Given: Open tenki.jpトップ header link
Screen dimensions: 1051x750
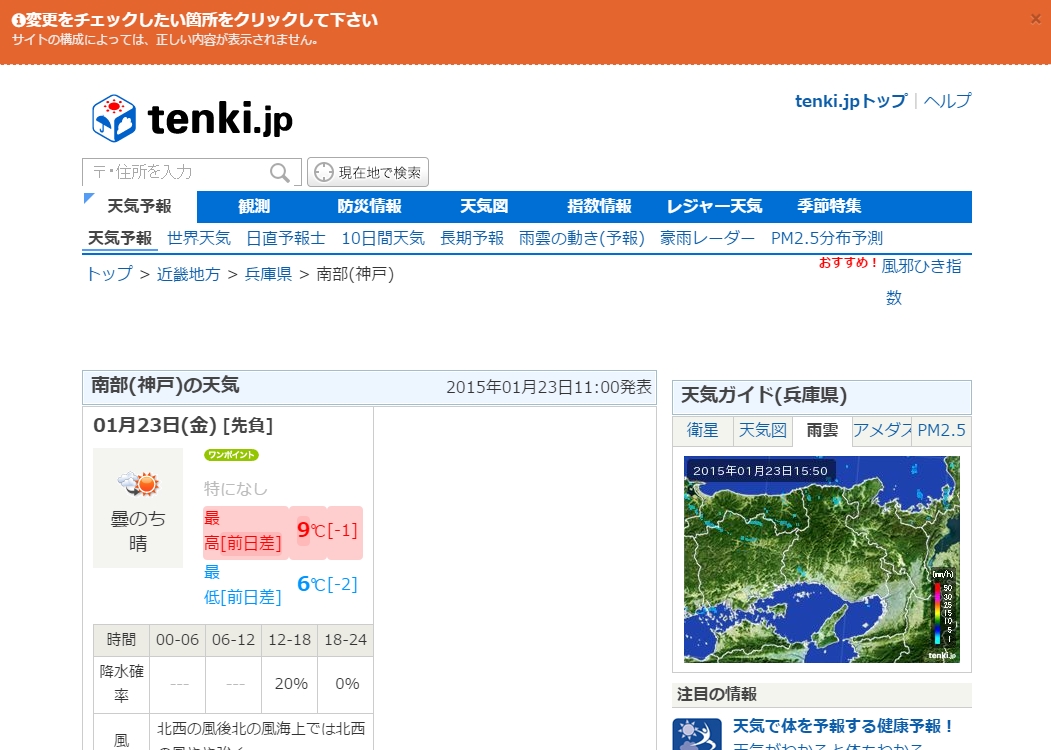Looking at the screenshot, I should [x=851, y=101].
